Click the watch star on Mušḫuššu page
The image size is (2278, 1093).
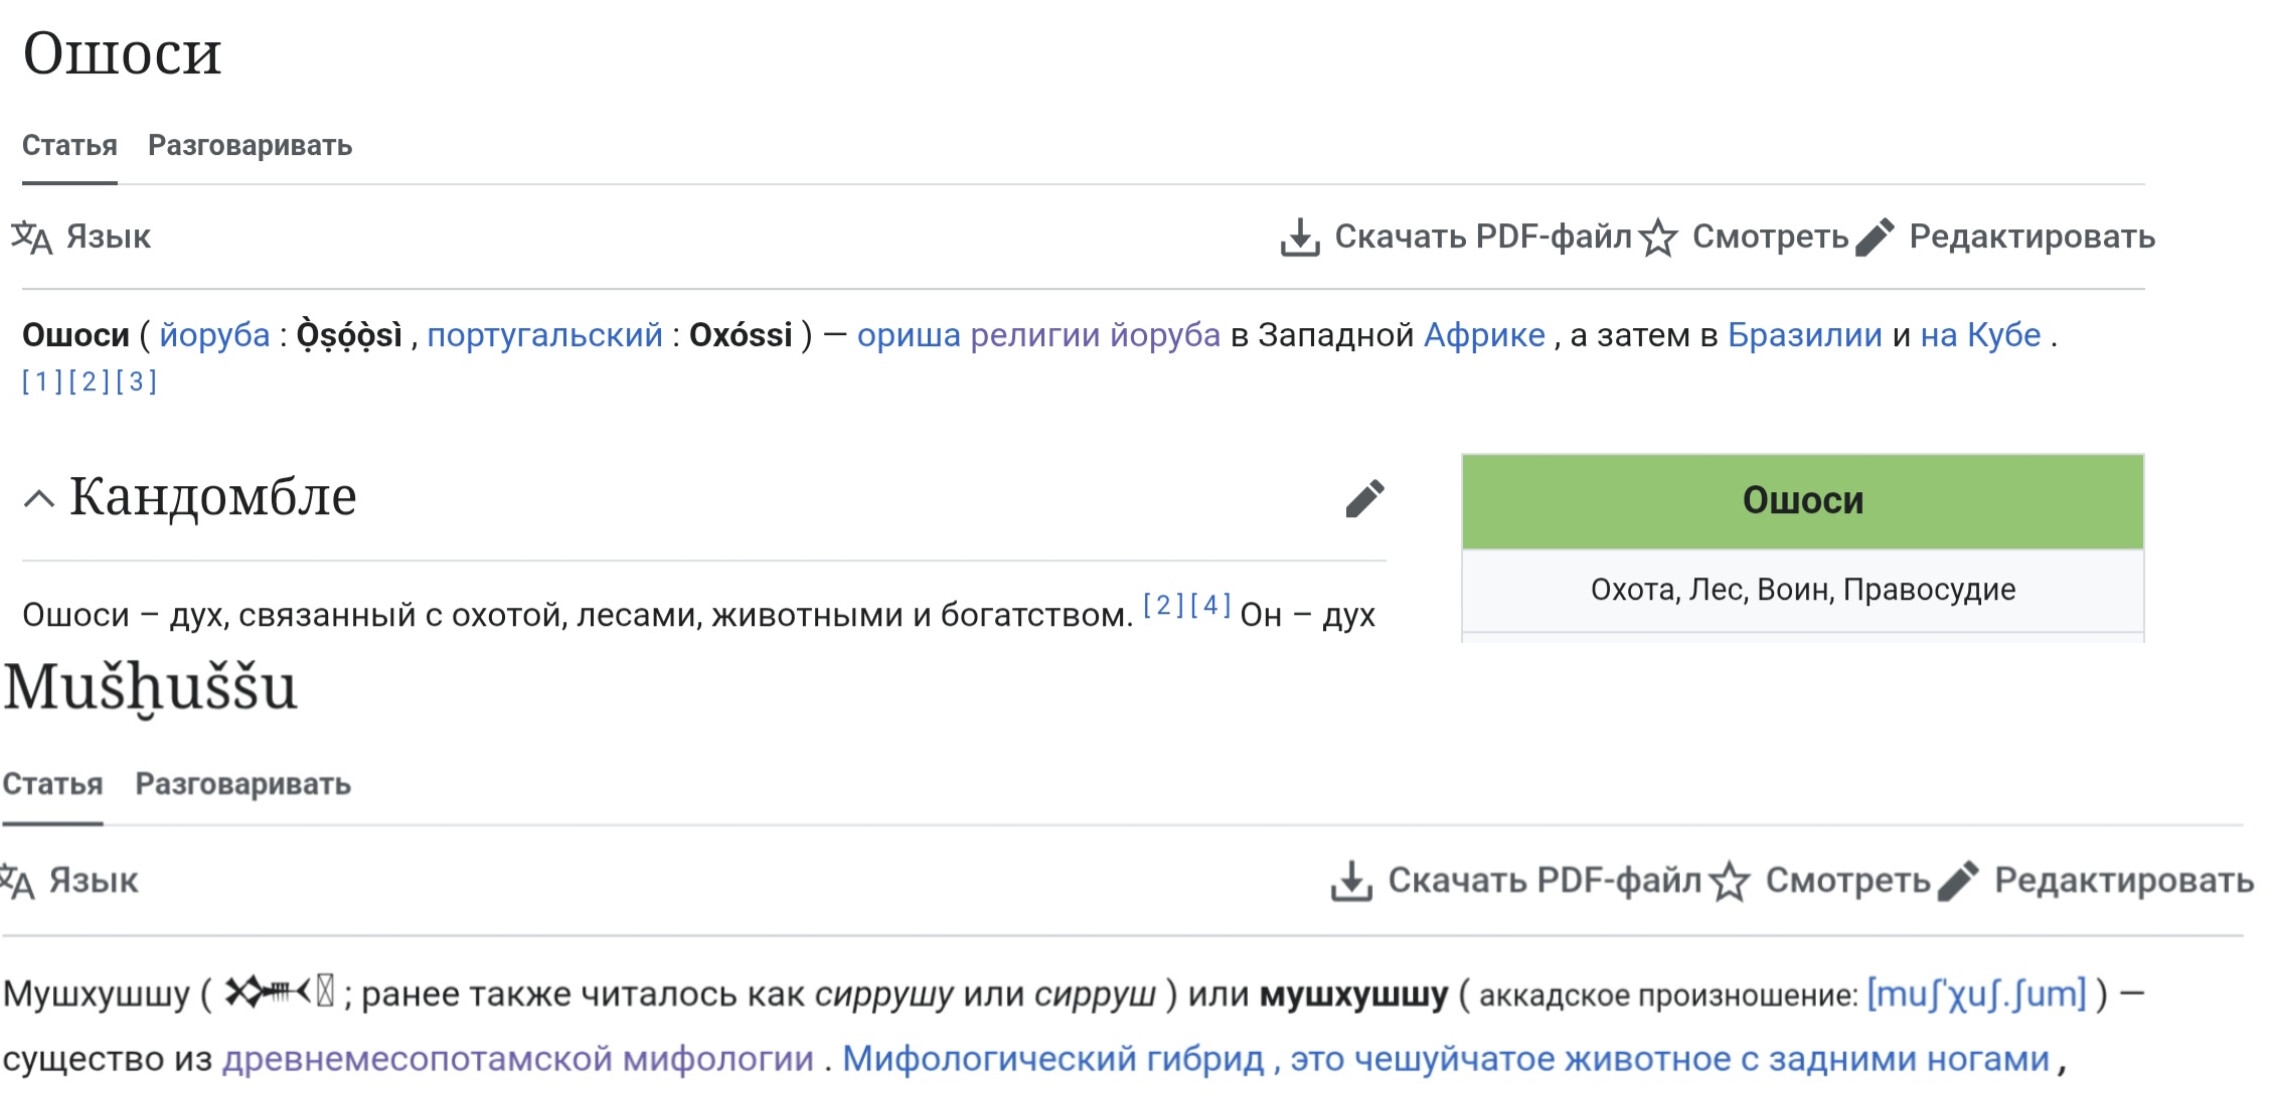pyautogui.click(x=1729, y=881)
